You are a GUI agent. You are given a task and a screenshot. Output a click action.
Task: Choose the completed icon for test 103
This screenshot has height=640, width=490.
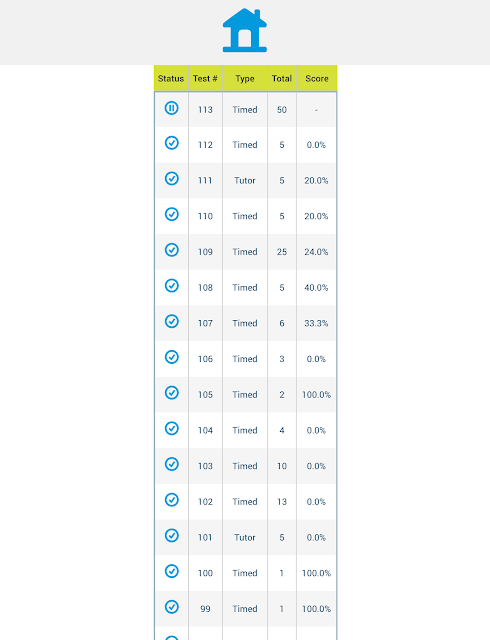click(x=172, y=464)
